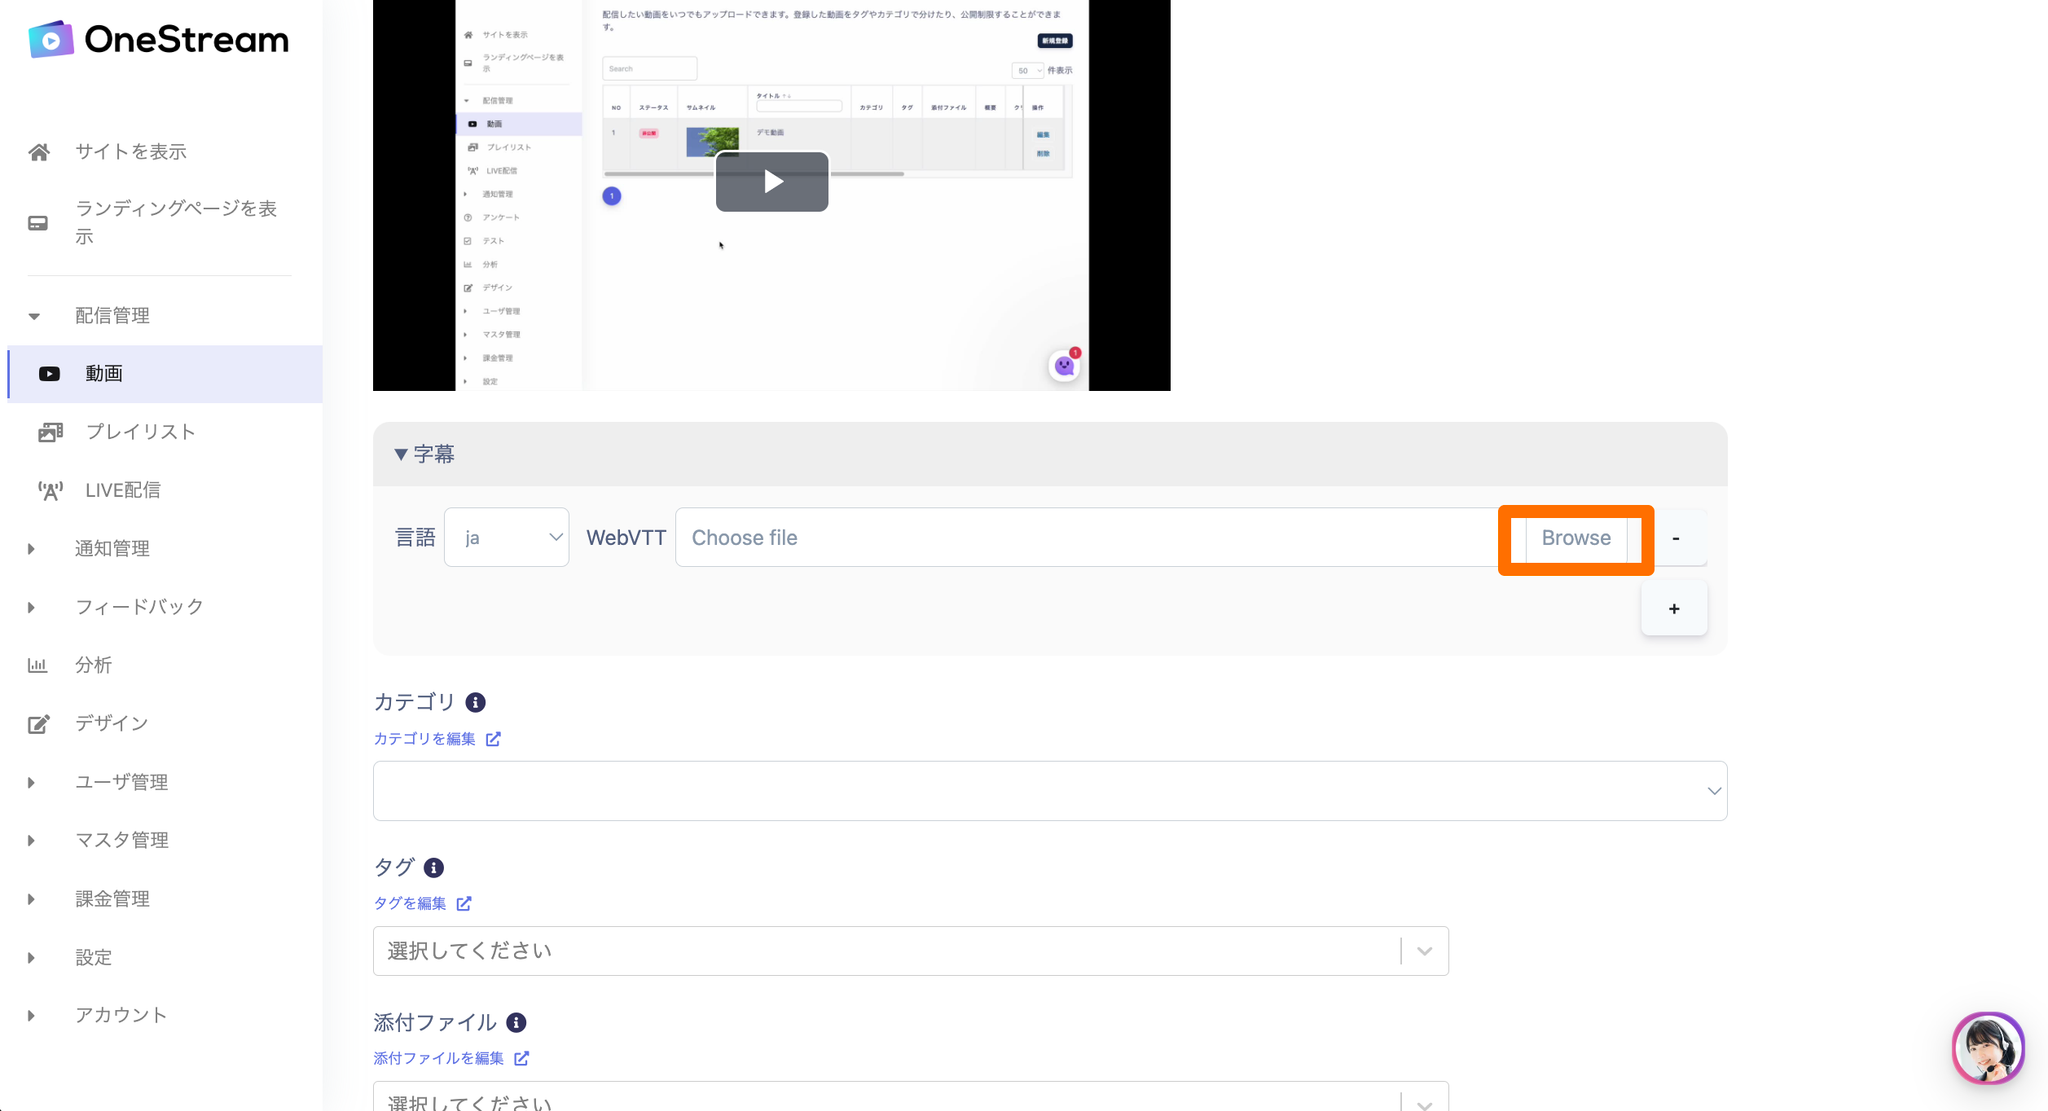The image size is (2048, 1111).
Task: Click the プレイリスト sidebar icon
Action: [50, 432]
